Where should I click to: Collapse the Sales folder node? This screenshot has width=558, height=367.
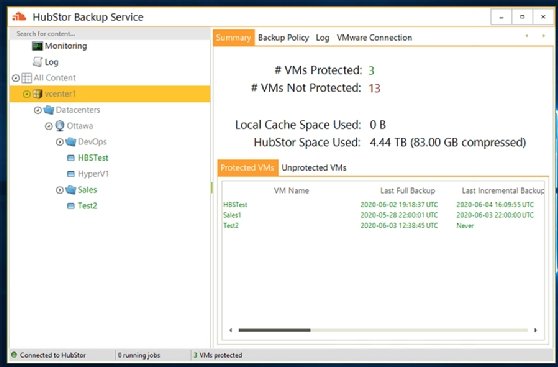click(60, 190)
